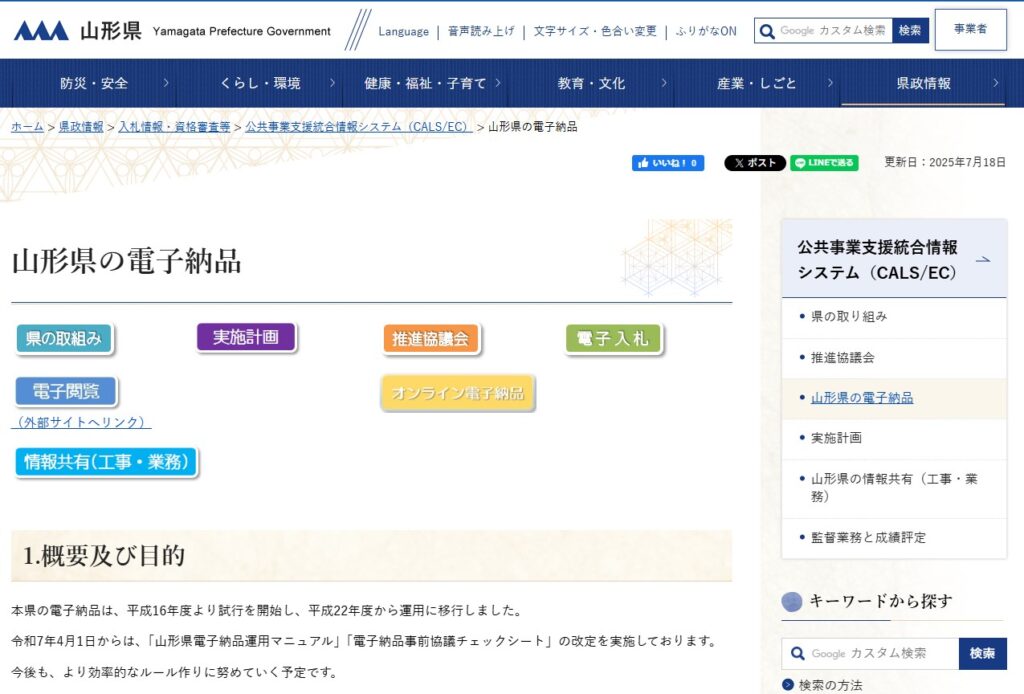Open the 電子入札 green image button
Screen dimensions: 1024x694
click(x=613, y=339)
